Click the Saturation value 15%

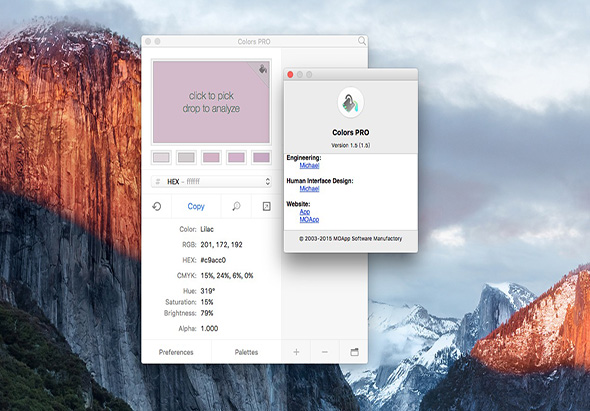[x=207, y=302]
